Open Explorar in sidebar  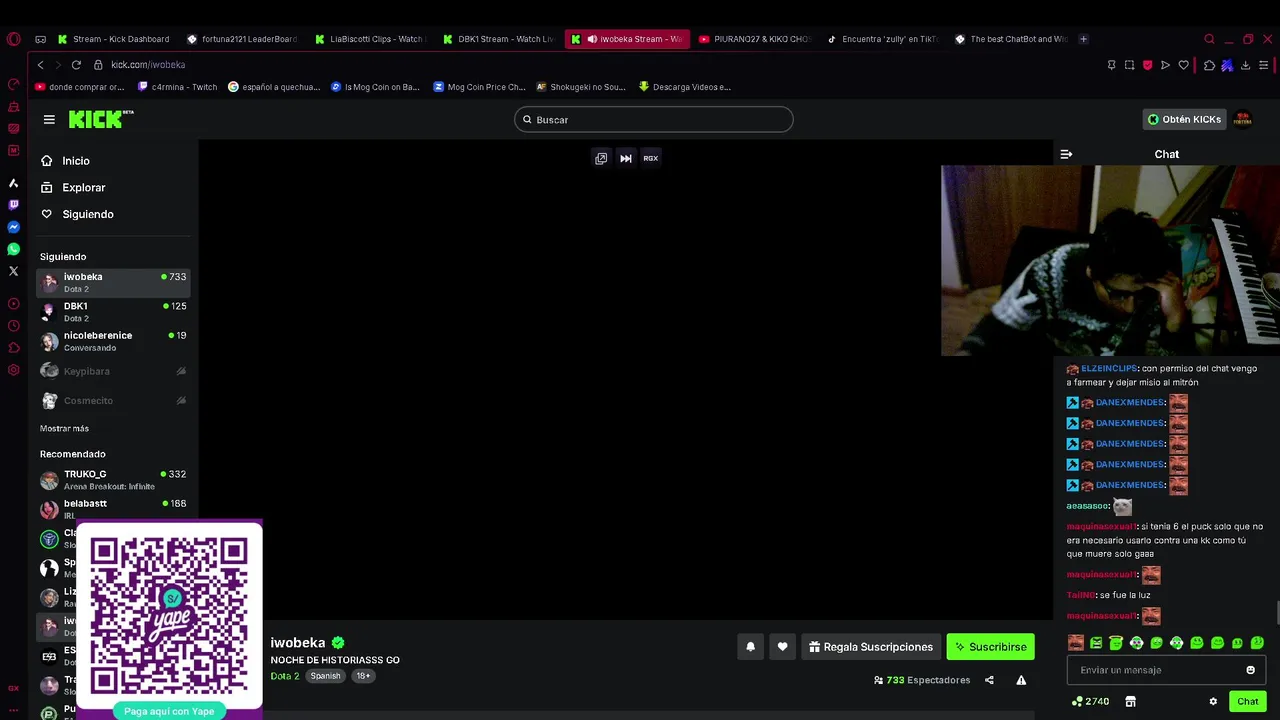pyautogui.click(x=73, y=188)
